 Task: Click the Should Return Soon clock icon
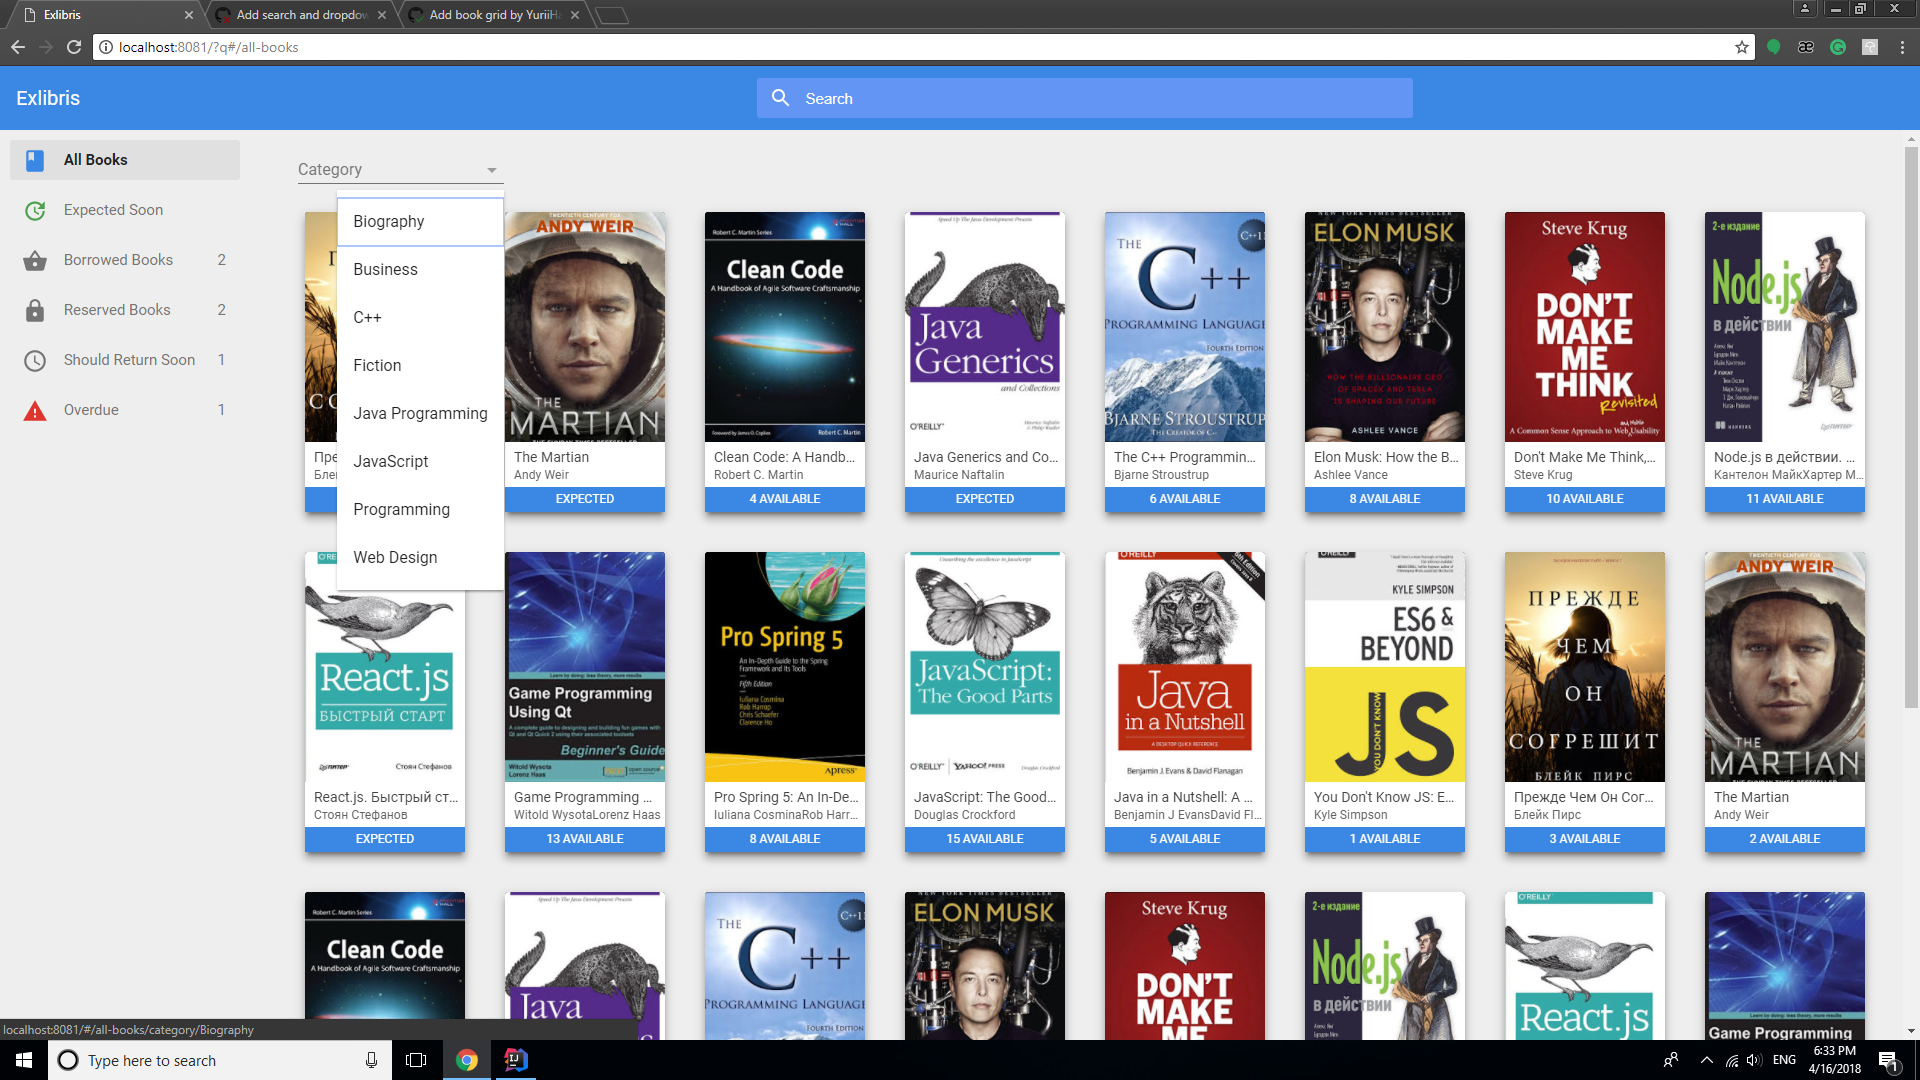pyautogui.click(x=35, y=360)
